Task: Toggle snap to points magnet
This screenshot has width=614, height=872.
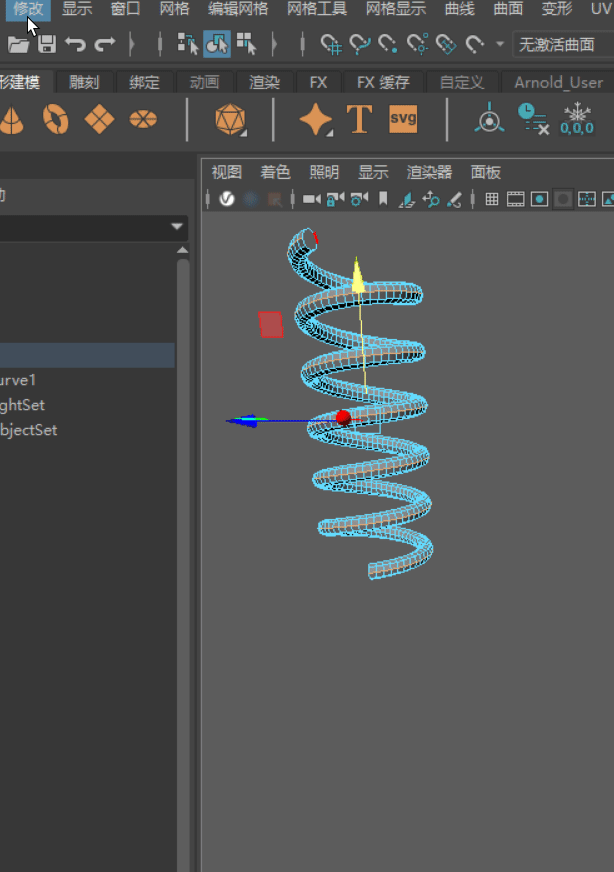Action: [x=388, y=44]
